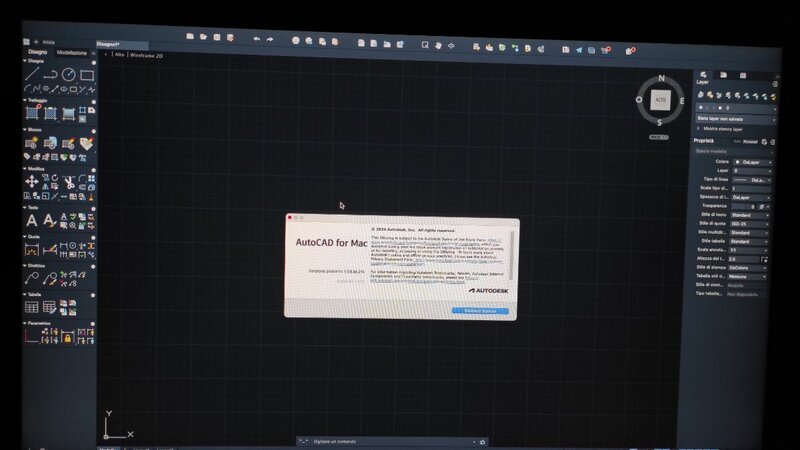This screenshot has height=450, width=800.
Task: Click the home grid icon left of Inizia
Action: tap(26, 41)
